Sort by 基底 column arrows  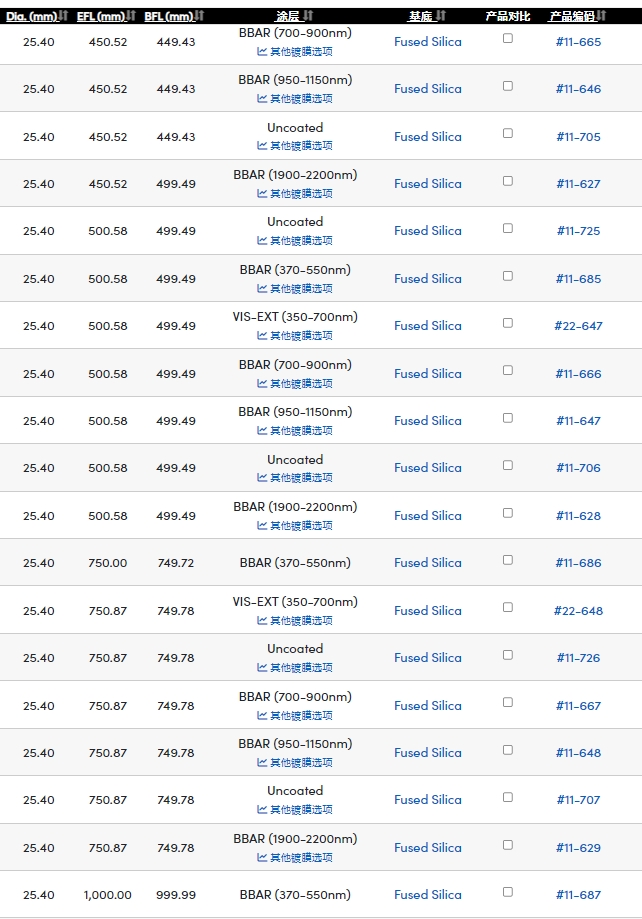pyautogui.click(x=441, y=16)
